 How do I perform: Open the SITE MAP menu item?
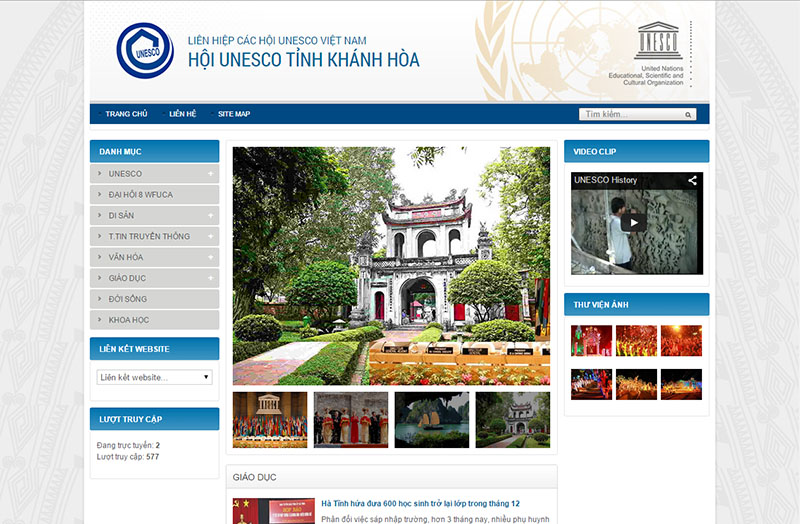click(234, 114)
